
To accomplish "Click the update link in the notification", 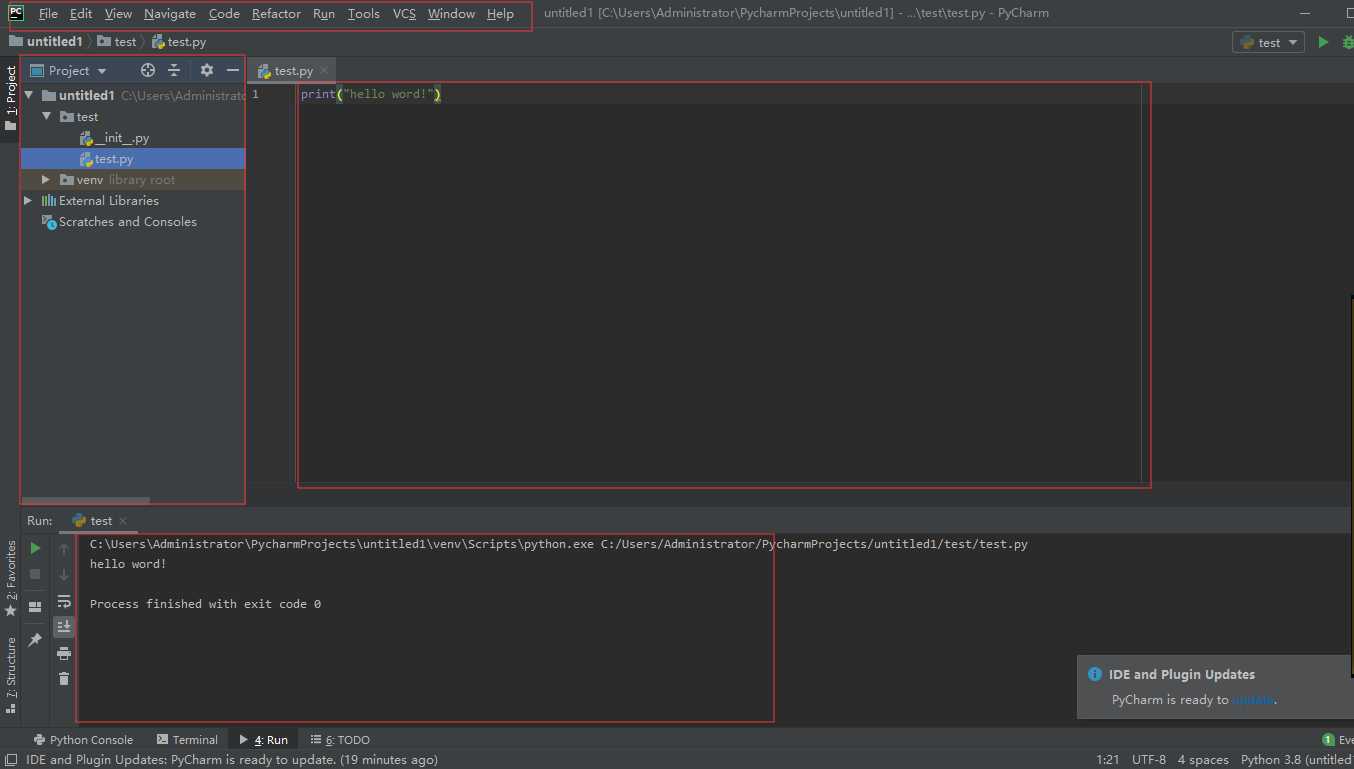I will (1253, 700).
